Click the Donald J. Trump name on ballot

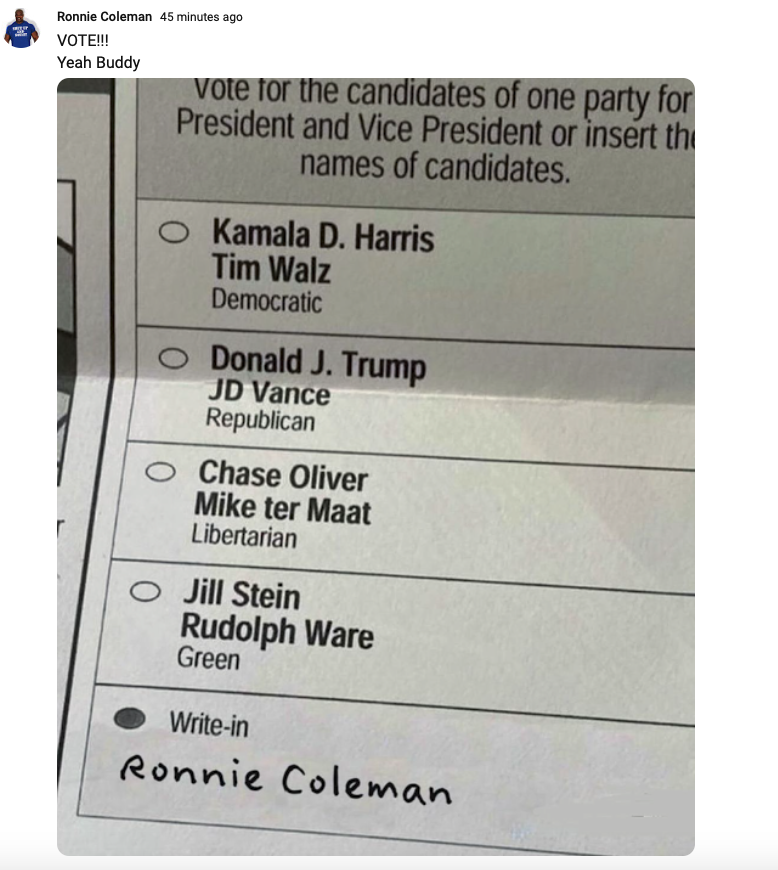[318, 363]
